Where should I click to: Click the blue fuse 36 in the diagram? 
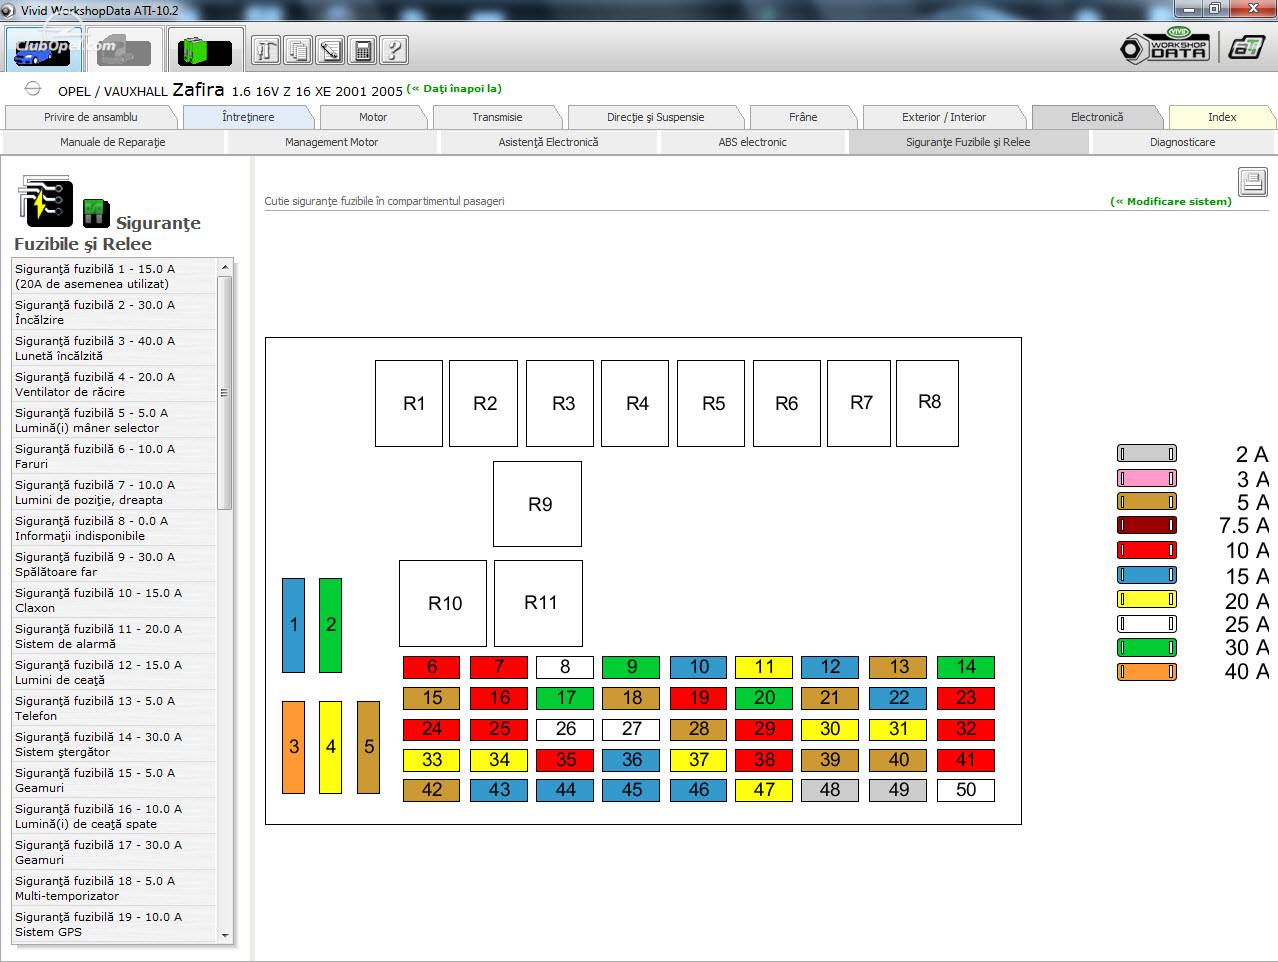(631, 760)
